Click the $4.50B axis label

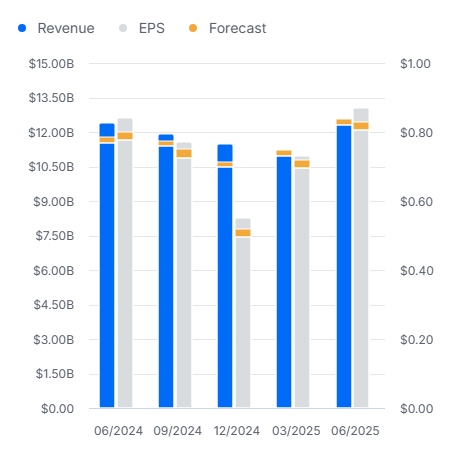tap(54, 305)
